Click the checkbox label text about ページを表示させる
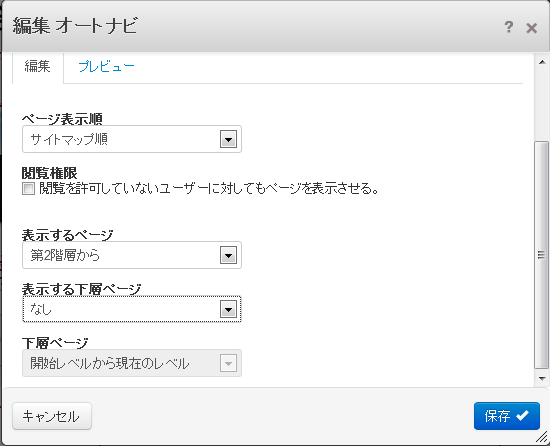 coord(209,189)
